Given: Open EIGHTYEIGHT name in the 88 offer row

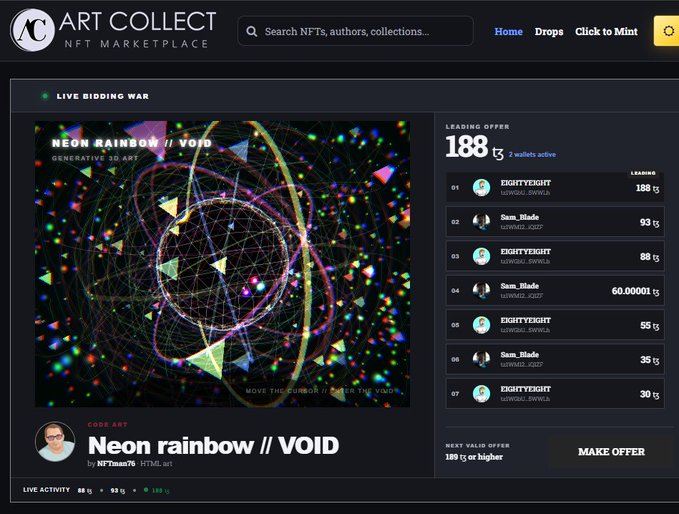Looking at the screenshot, I should (526, 252).
